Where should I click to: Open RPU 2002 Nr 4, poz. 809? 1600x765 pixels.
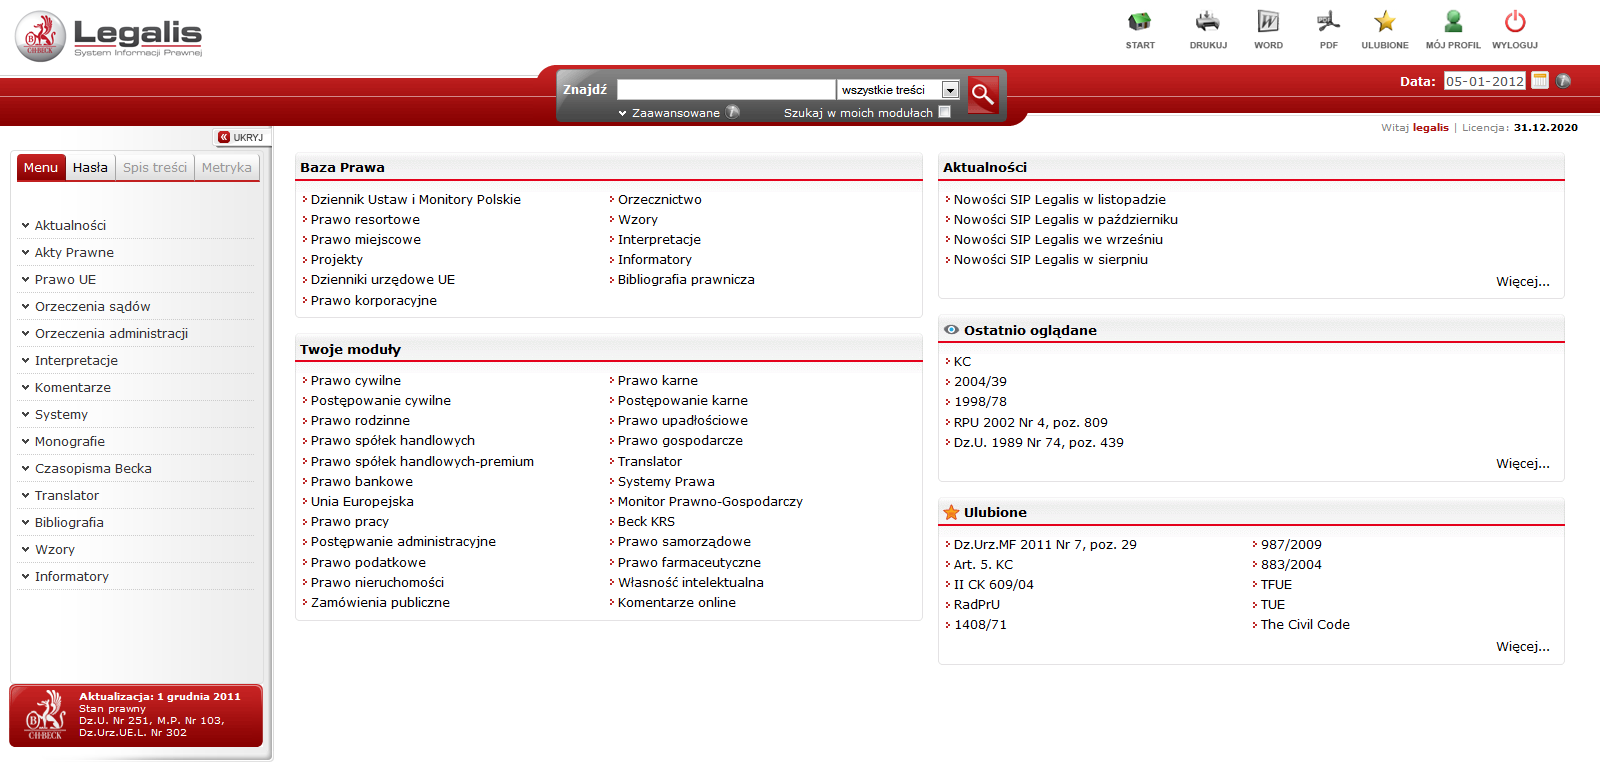(1030, 423)
